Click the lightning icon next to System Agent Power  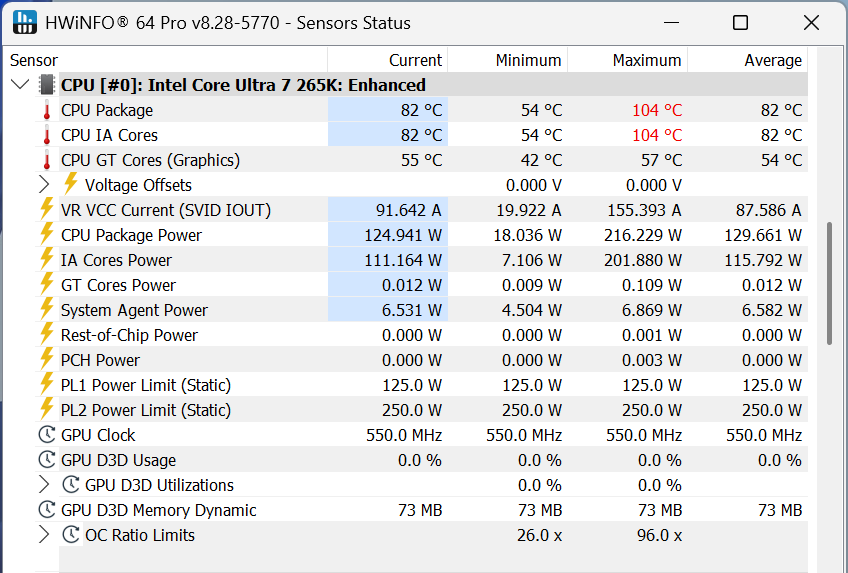46,310
